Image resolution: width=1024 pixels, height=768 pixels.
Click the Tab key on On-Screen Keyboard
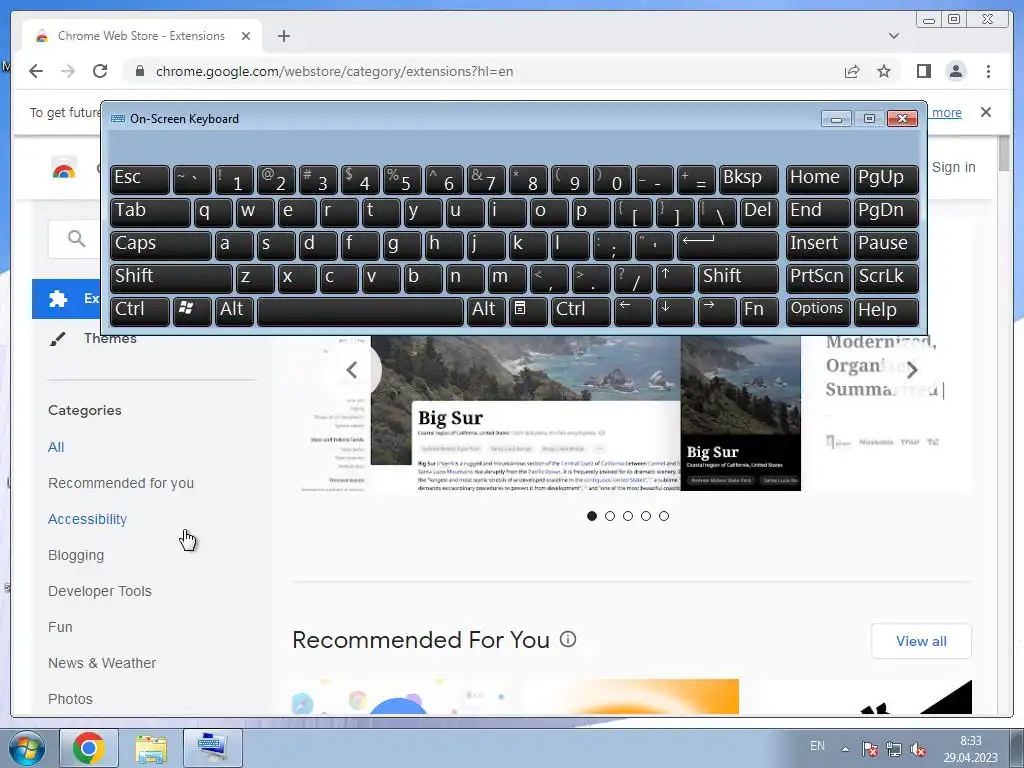(x=150, y=212)
